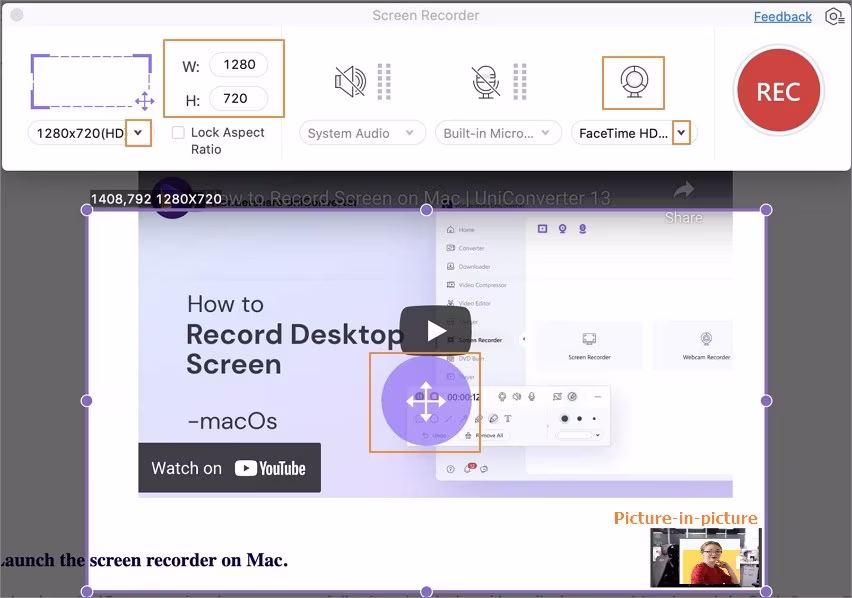Click the capture area selection icon
The height and width of the screenshot is (598, 852).
(92, 81)
